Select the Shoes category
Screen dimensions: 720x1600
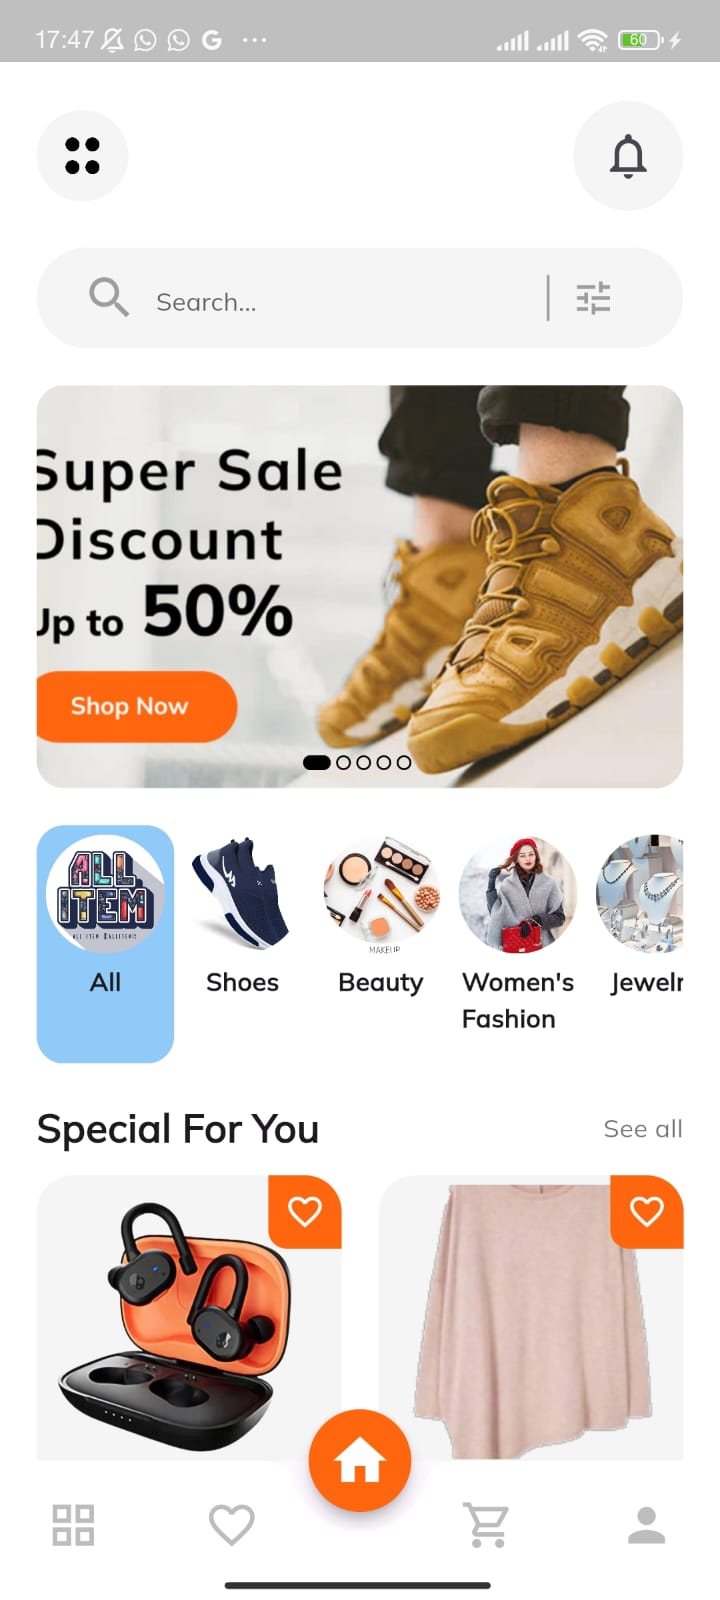coord(242,917)
